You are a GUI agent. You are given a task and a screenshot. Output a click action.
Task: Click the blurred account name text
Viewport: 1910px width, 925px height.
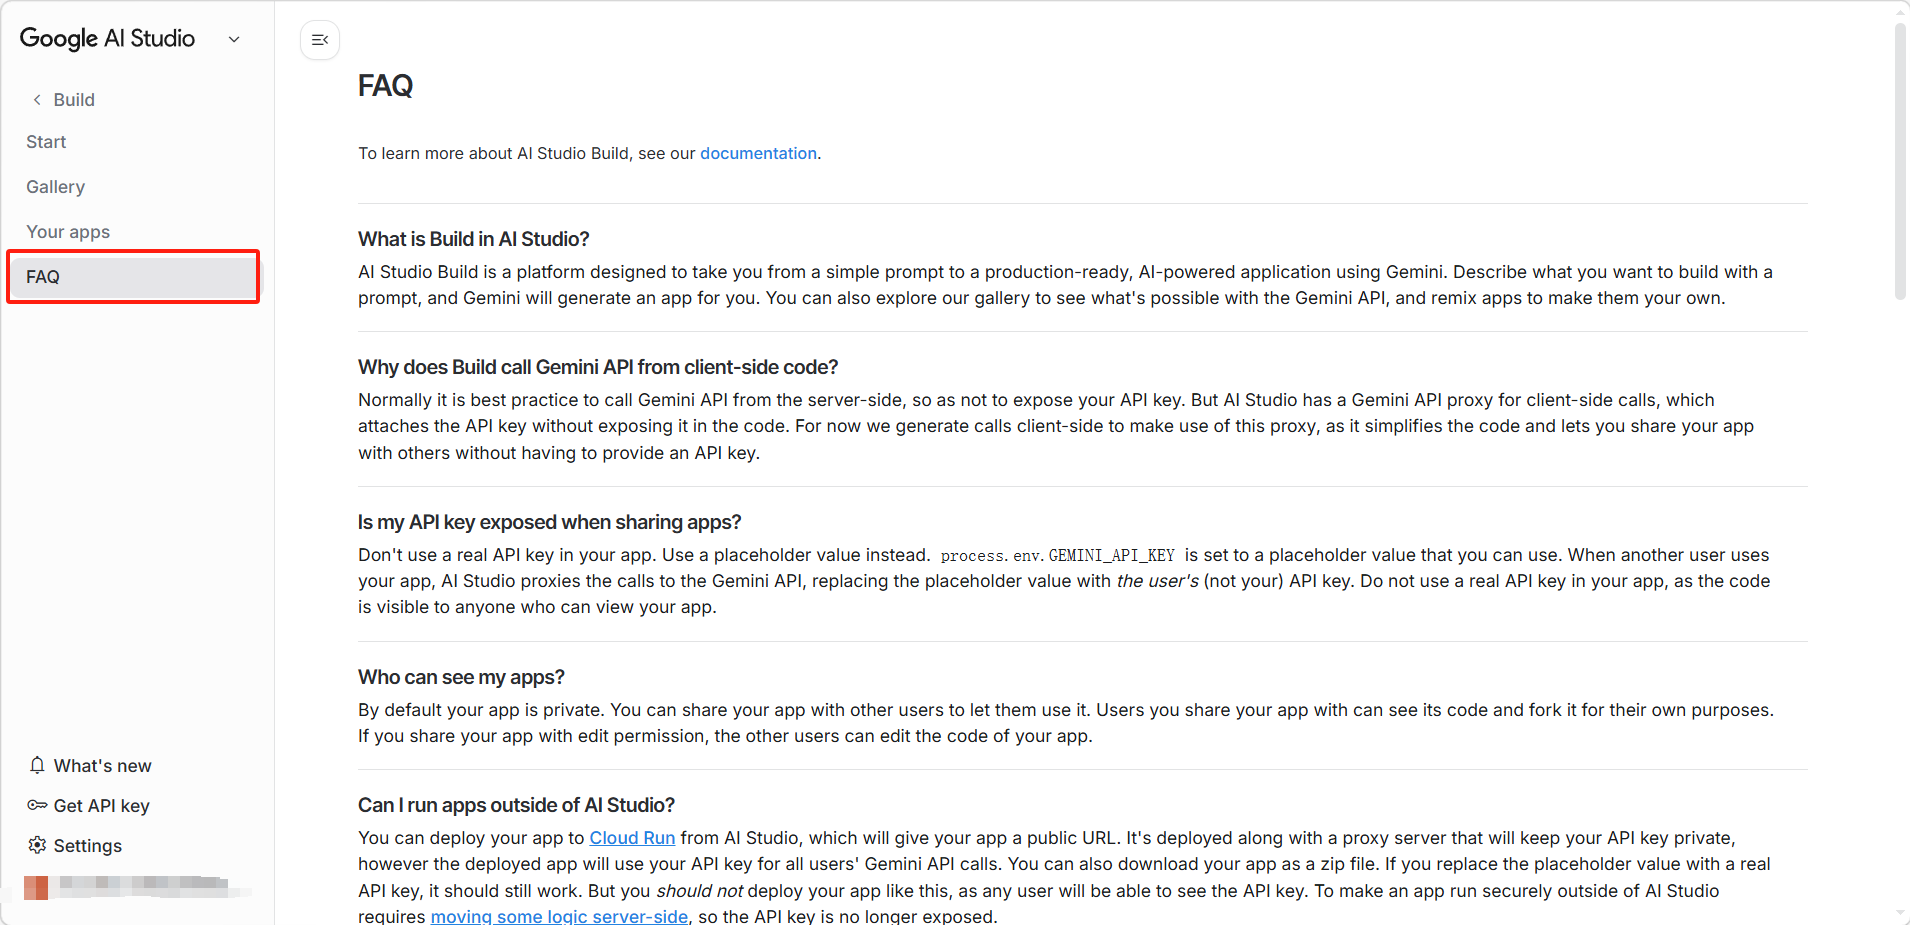click(x=145, y=885)
